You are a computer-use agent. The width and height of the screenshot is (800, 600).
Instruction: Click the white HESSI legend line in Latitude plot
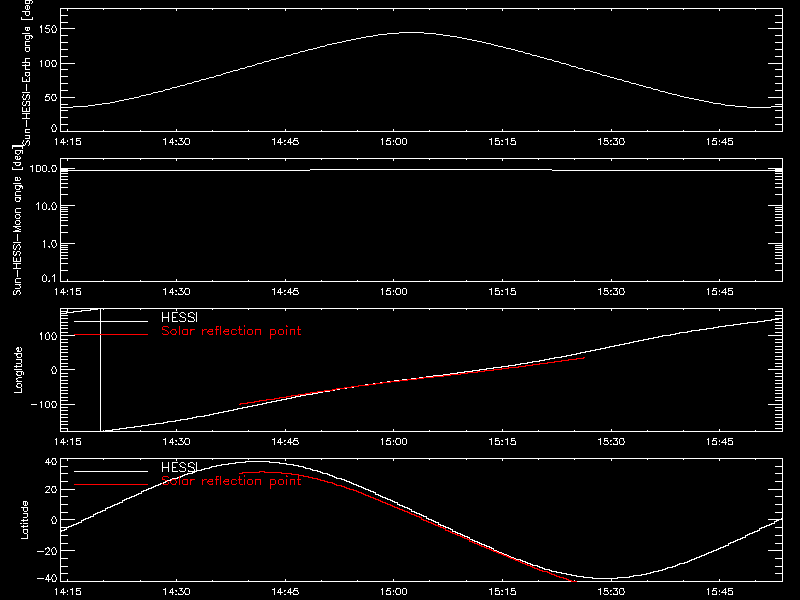(x=111, y=471)
